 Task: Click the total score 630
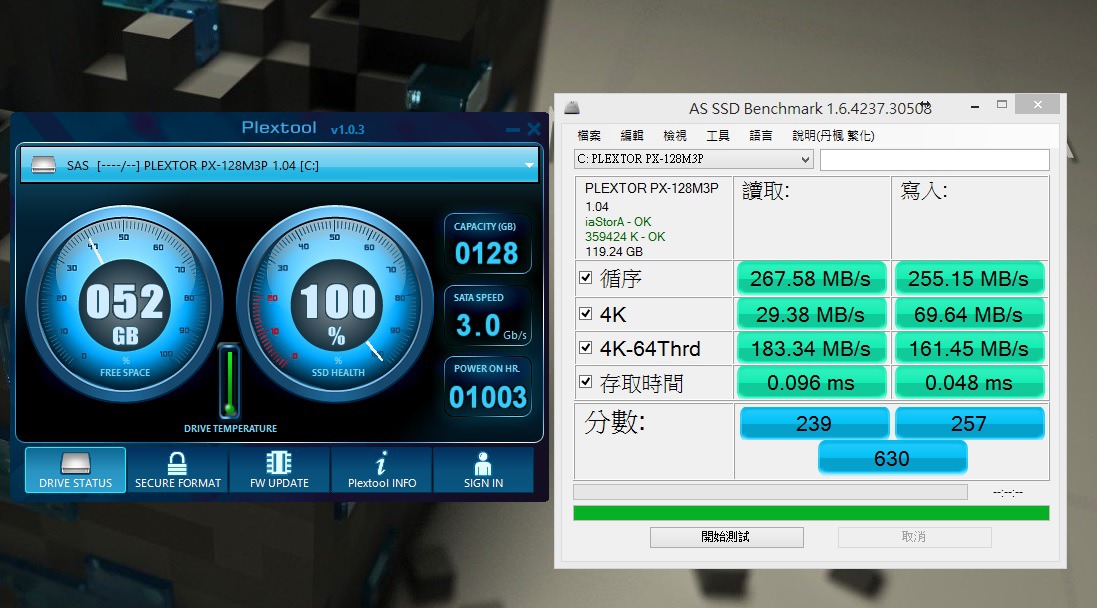[893, 458]
